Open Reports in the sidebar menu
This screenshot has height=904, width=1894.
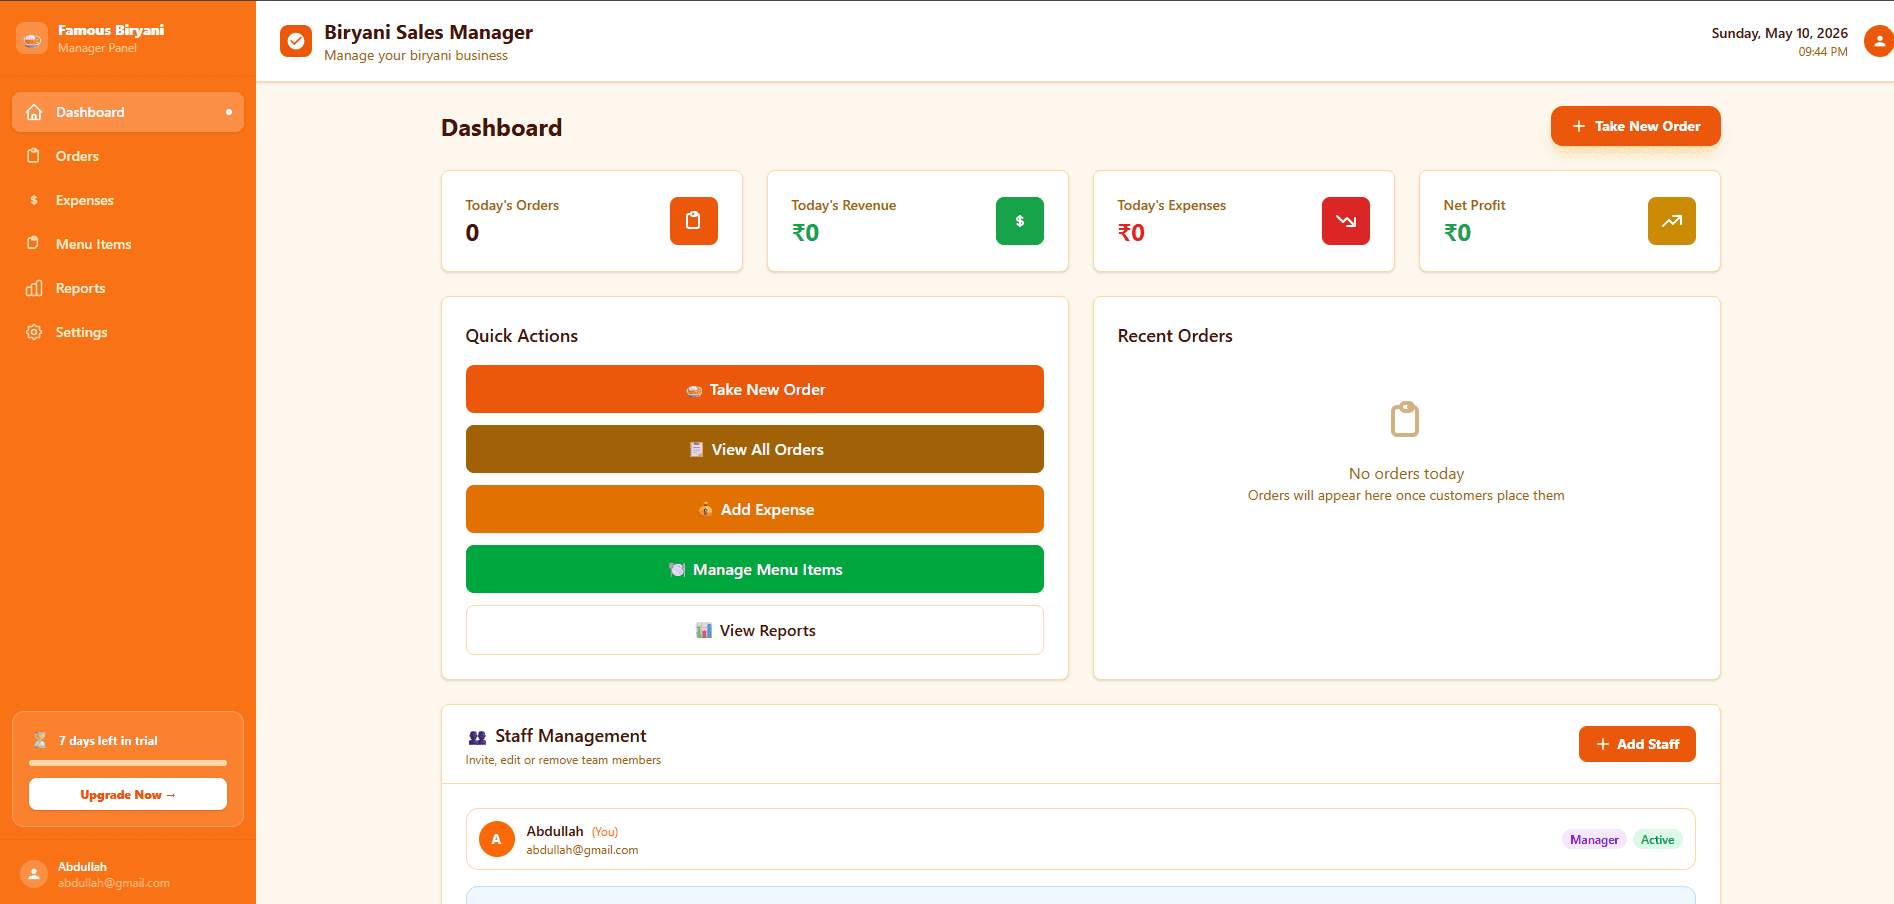(128, 288)
